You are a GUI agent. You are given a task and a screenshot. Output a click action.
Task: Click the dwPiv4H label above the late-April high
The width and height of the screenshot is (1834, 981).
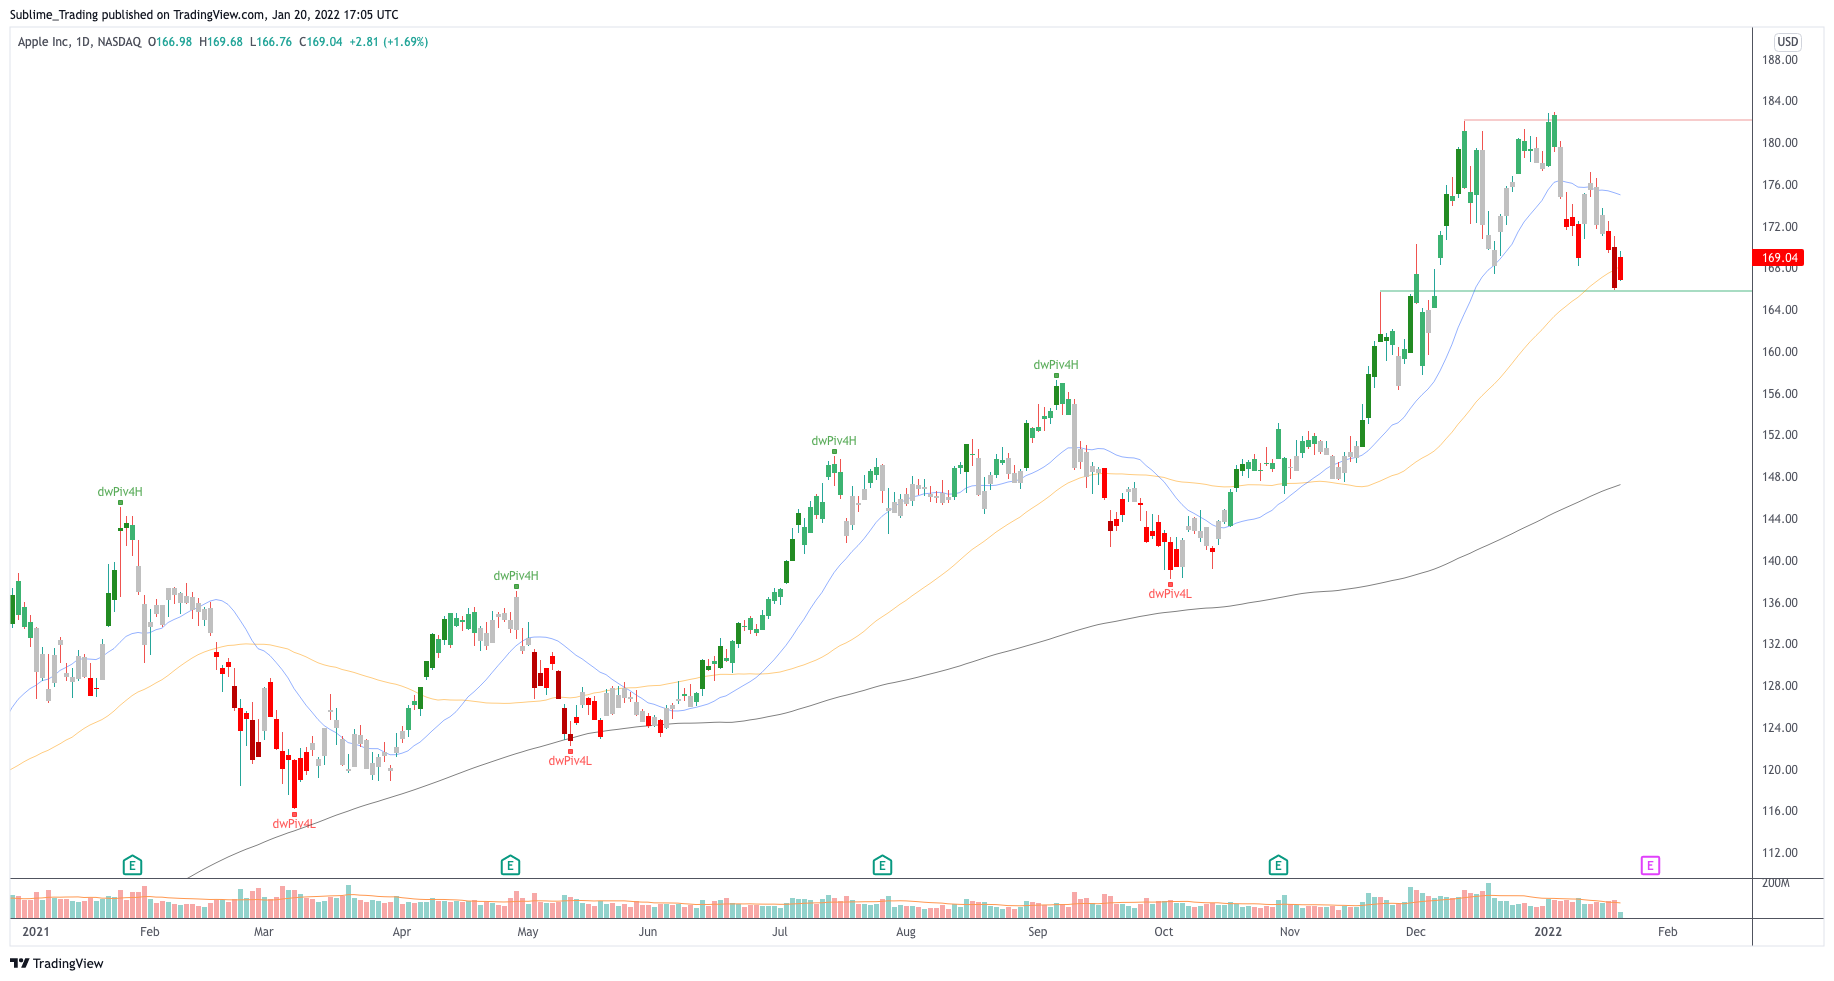516,576
